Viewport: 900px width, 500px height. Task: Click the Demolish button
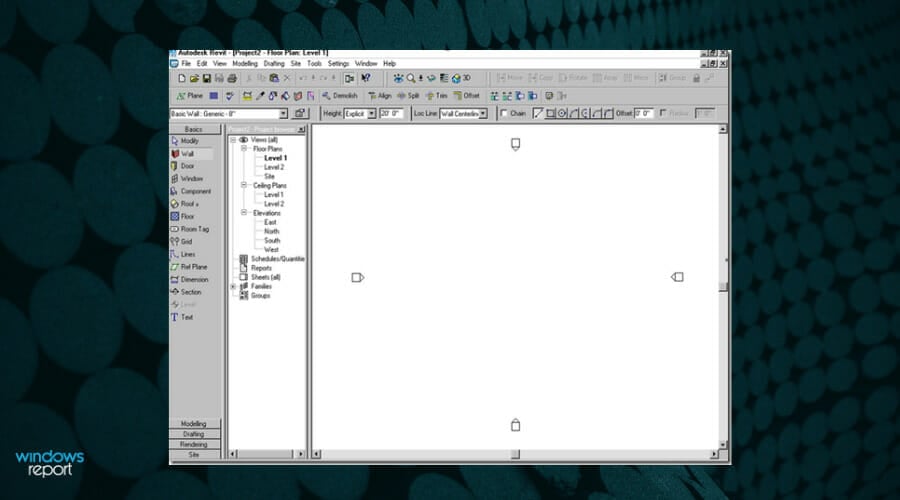[339, 96]
